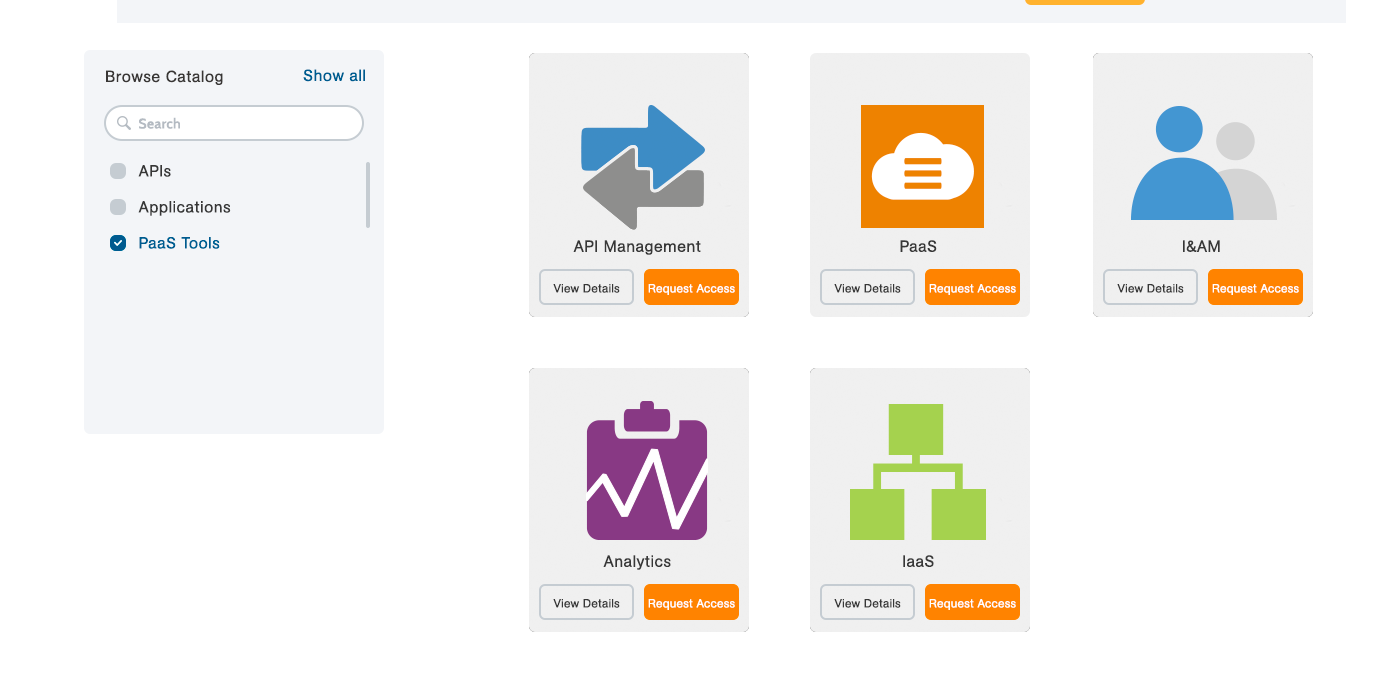The height and width of the screenshot is (700, 1400).
Task: Focus the catalog Search field
Action: [x=245, y=124]
